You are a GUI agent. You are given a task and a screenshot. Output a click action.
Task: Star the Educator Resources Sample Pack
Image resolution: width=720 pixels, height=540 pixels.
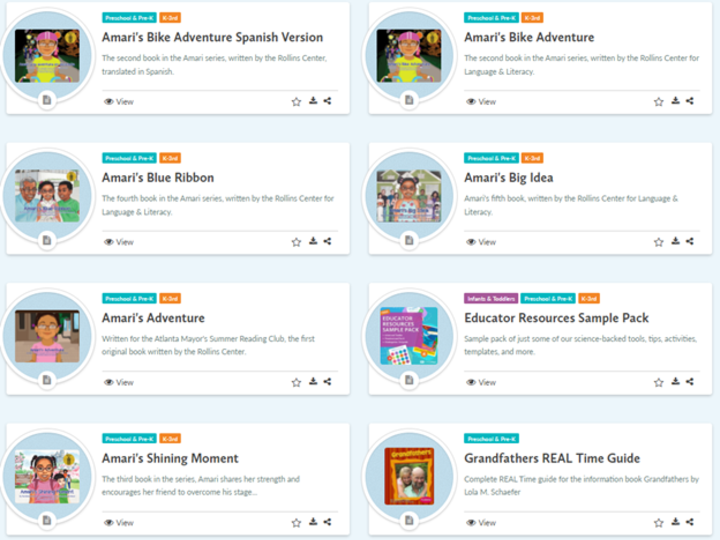(x=658, y=382)
